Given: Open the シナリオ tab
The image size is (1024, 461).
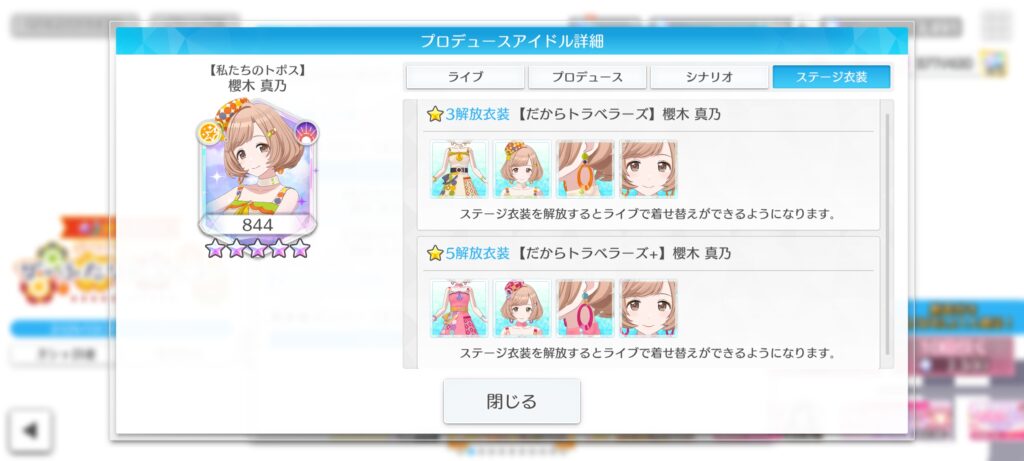Looking at the screenshot, I should point(709,77).
